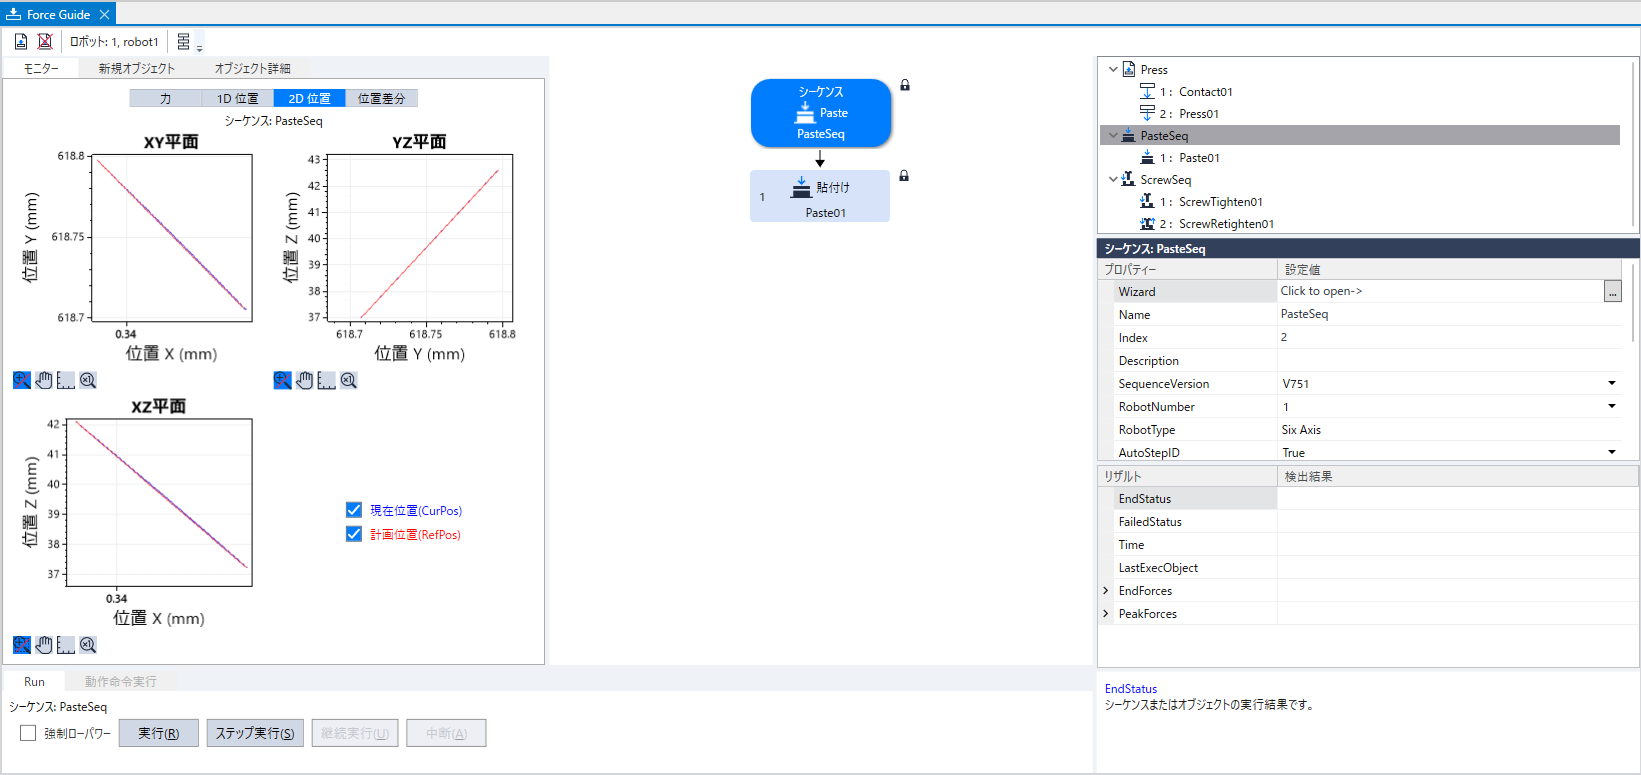The image size is (1641, 775).
Task: Select the 1D 位置 graph tab
Action: 237,98
